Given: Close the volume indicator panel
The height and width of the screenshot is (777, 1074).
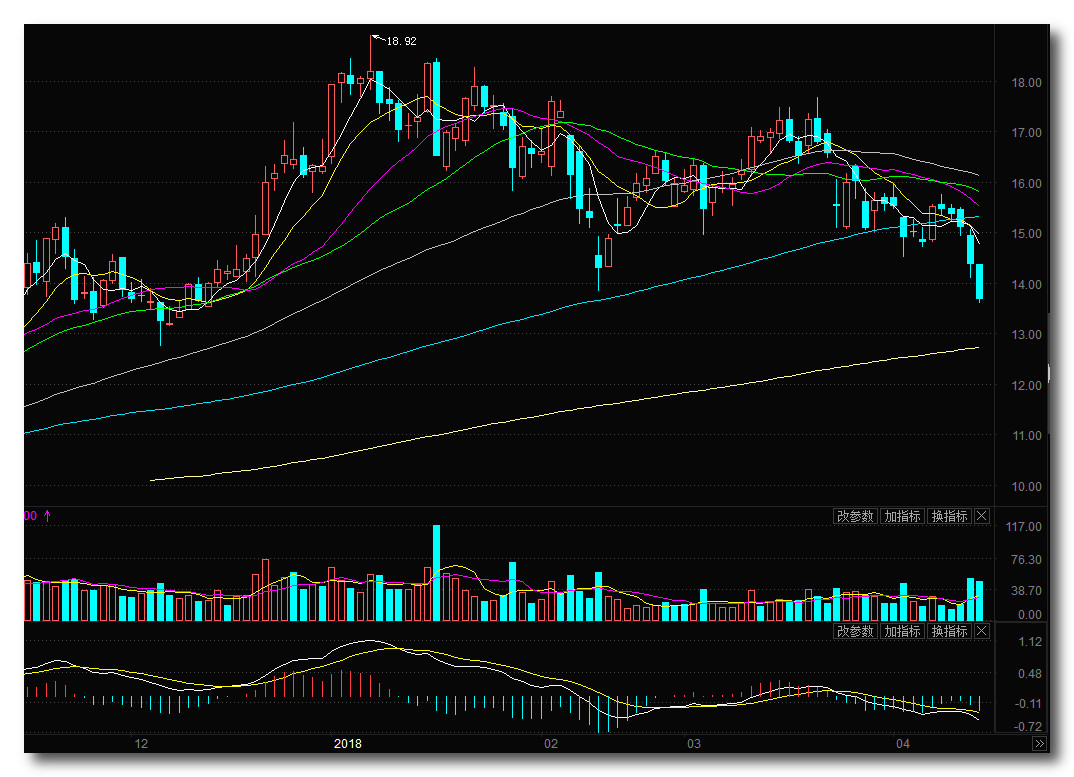Looking at the screenshot, I should pos(981,516).
